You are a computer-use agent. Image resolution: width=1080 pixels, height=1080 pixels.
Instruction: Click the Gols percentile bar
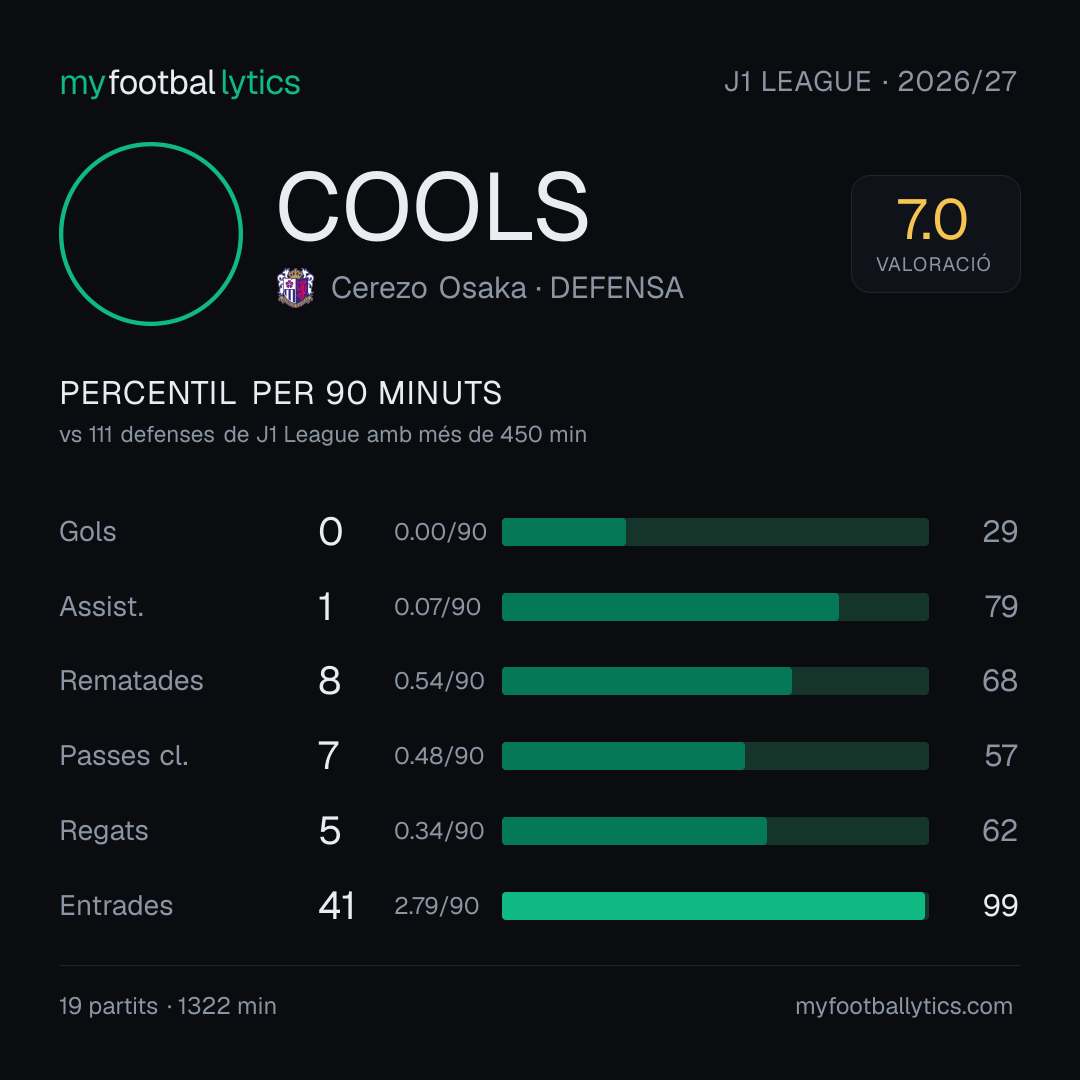(x=715, y=532)
